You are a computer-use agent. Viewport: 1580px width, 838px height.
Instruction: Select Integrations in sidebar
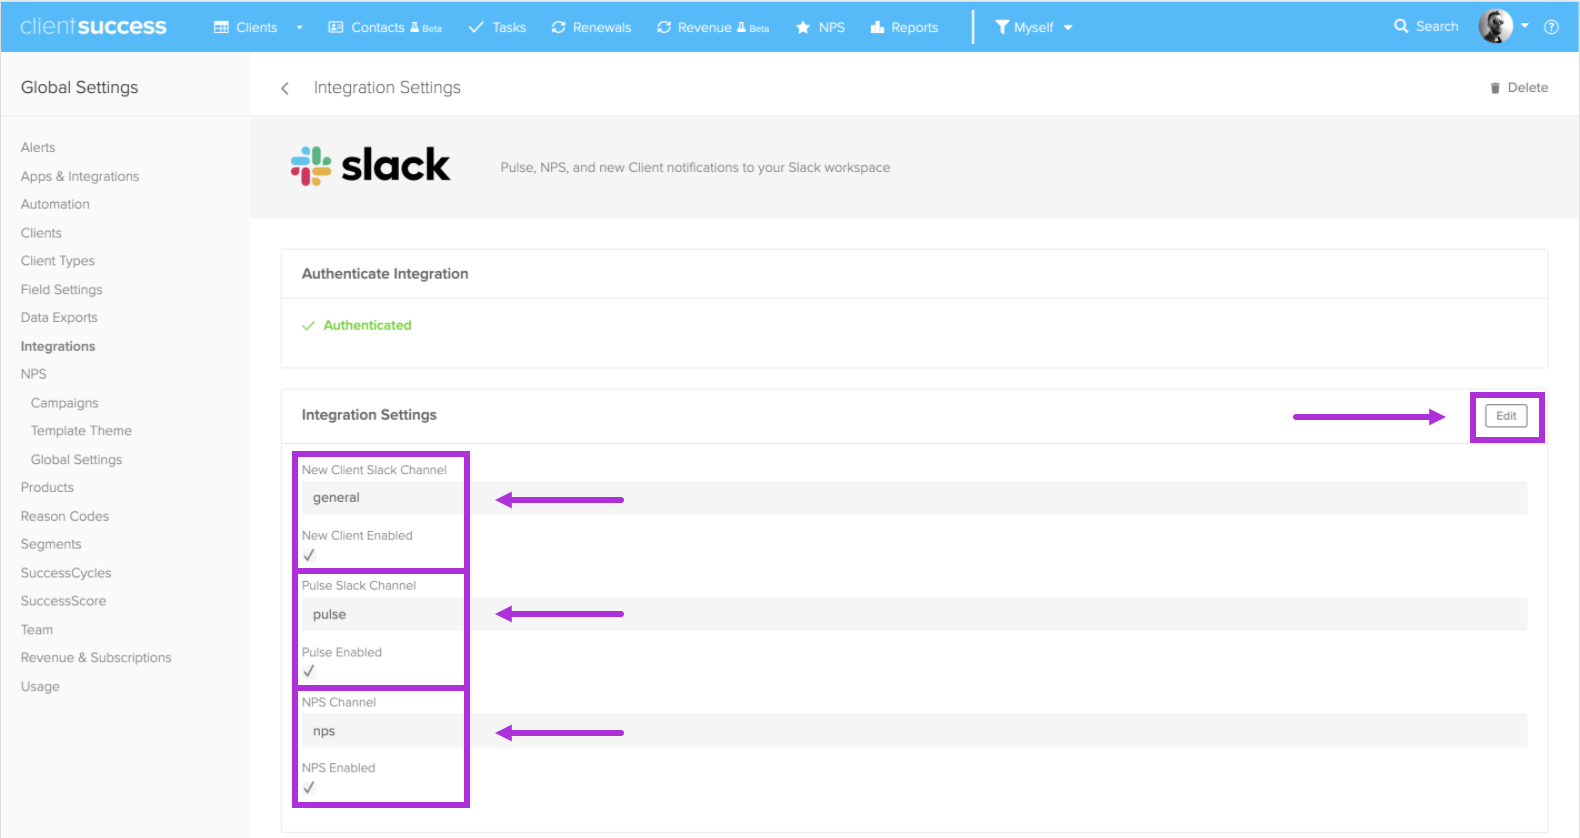click(x=58, y=346)
